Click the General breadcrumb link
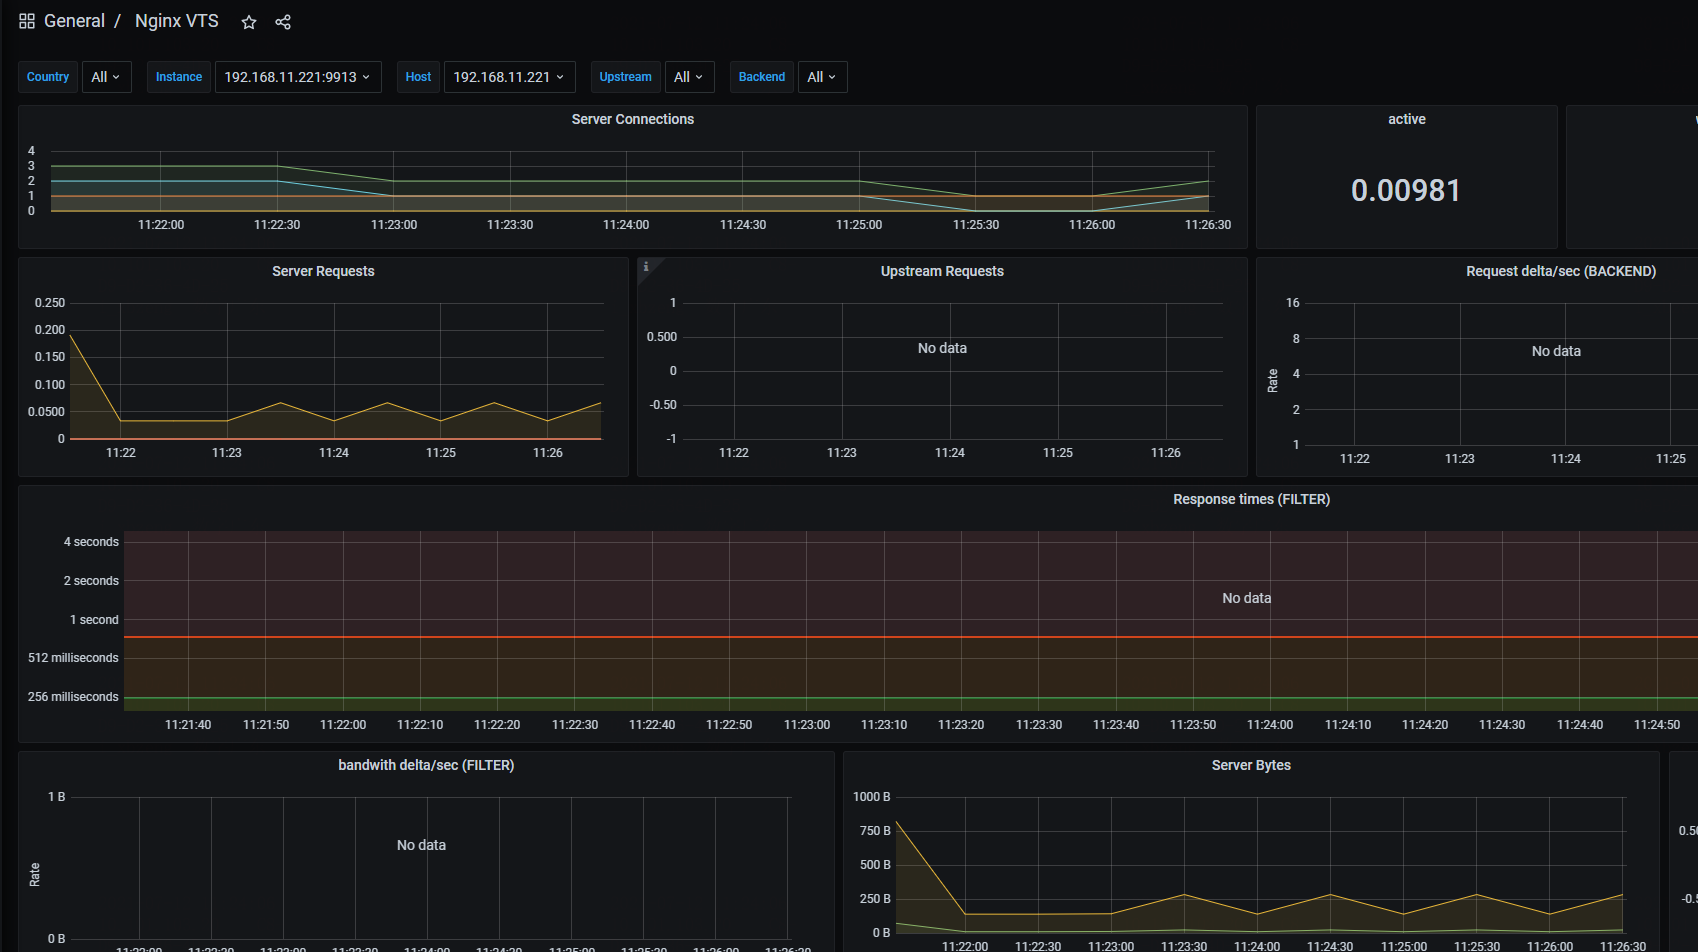Image resolution: width=1698 pixels, height=952 pixels. coord(74,21)
